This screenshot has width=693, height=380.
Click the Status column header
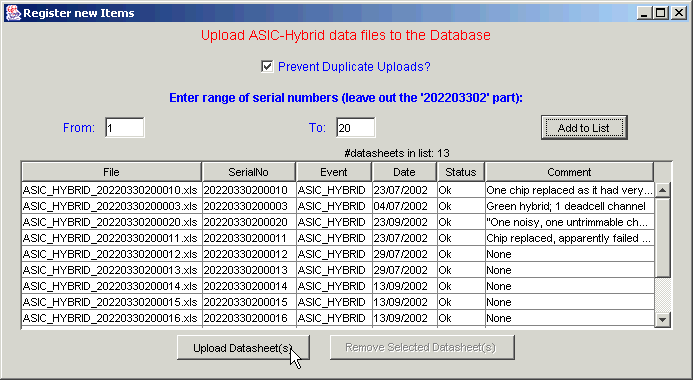[x=461, y=172]
